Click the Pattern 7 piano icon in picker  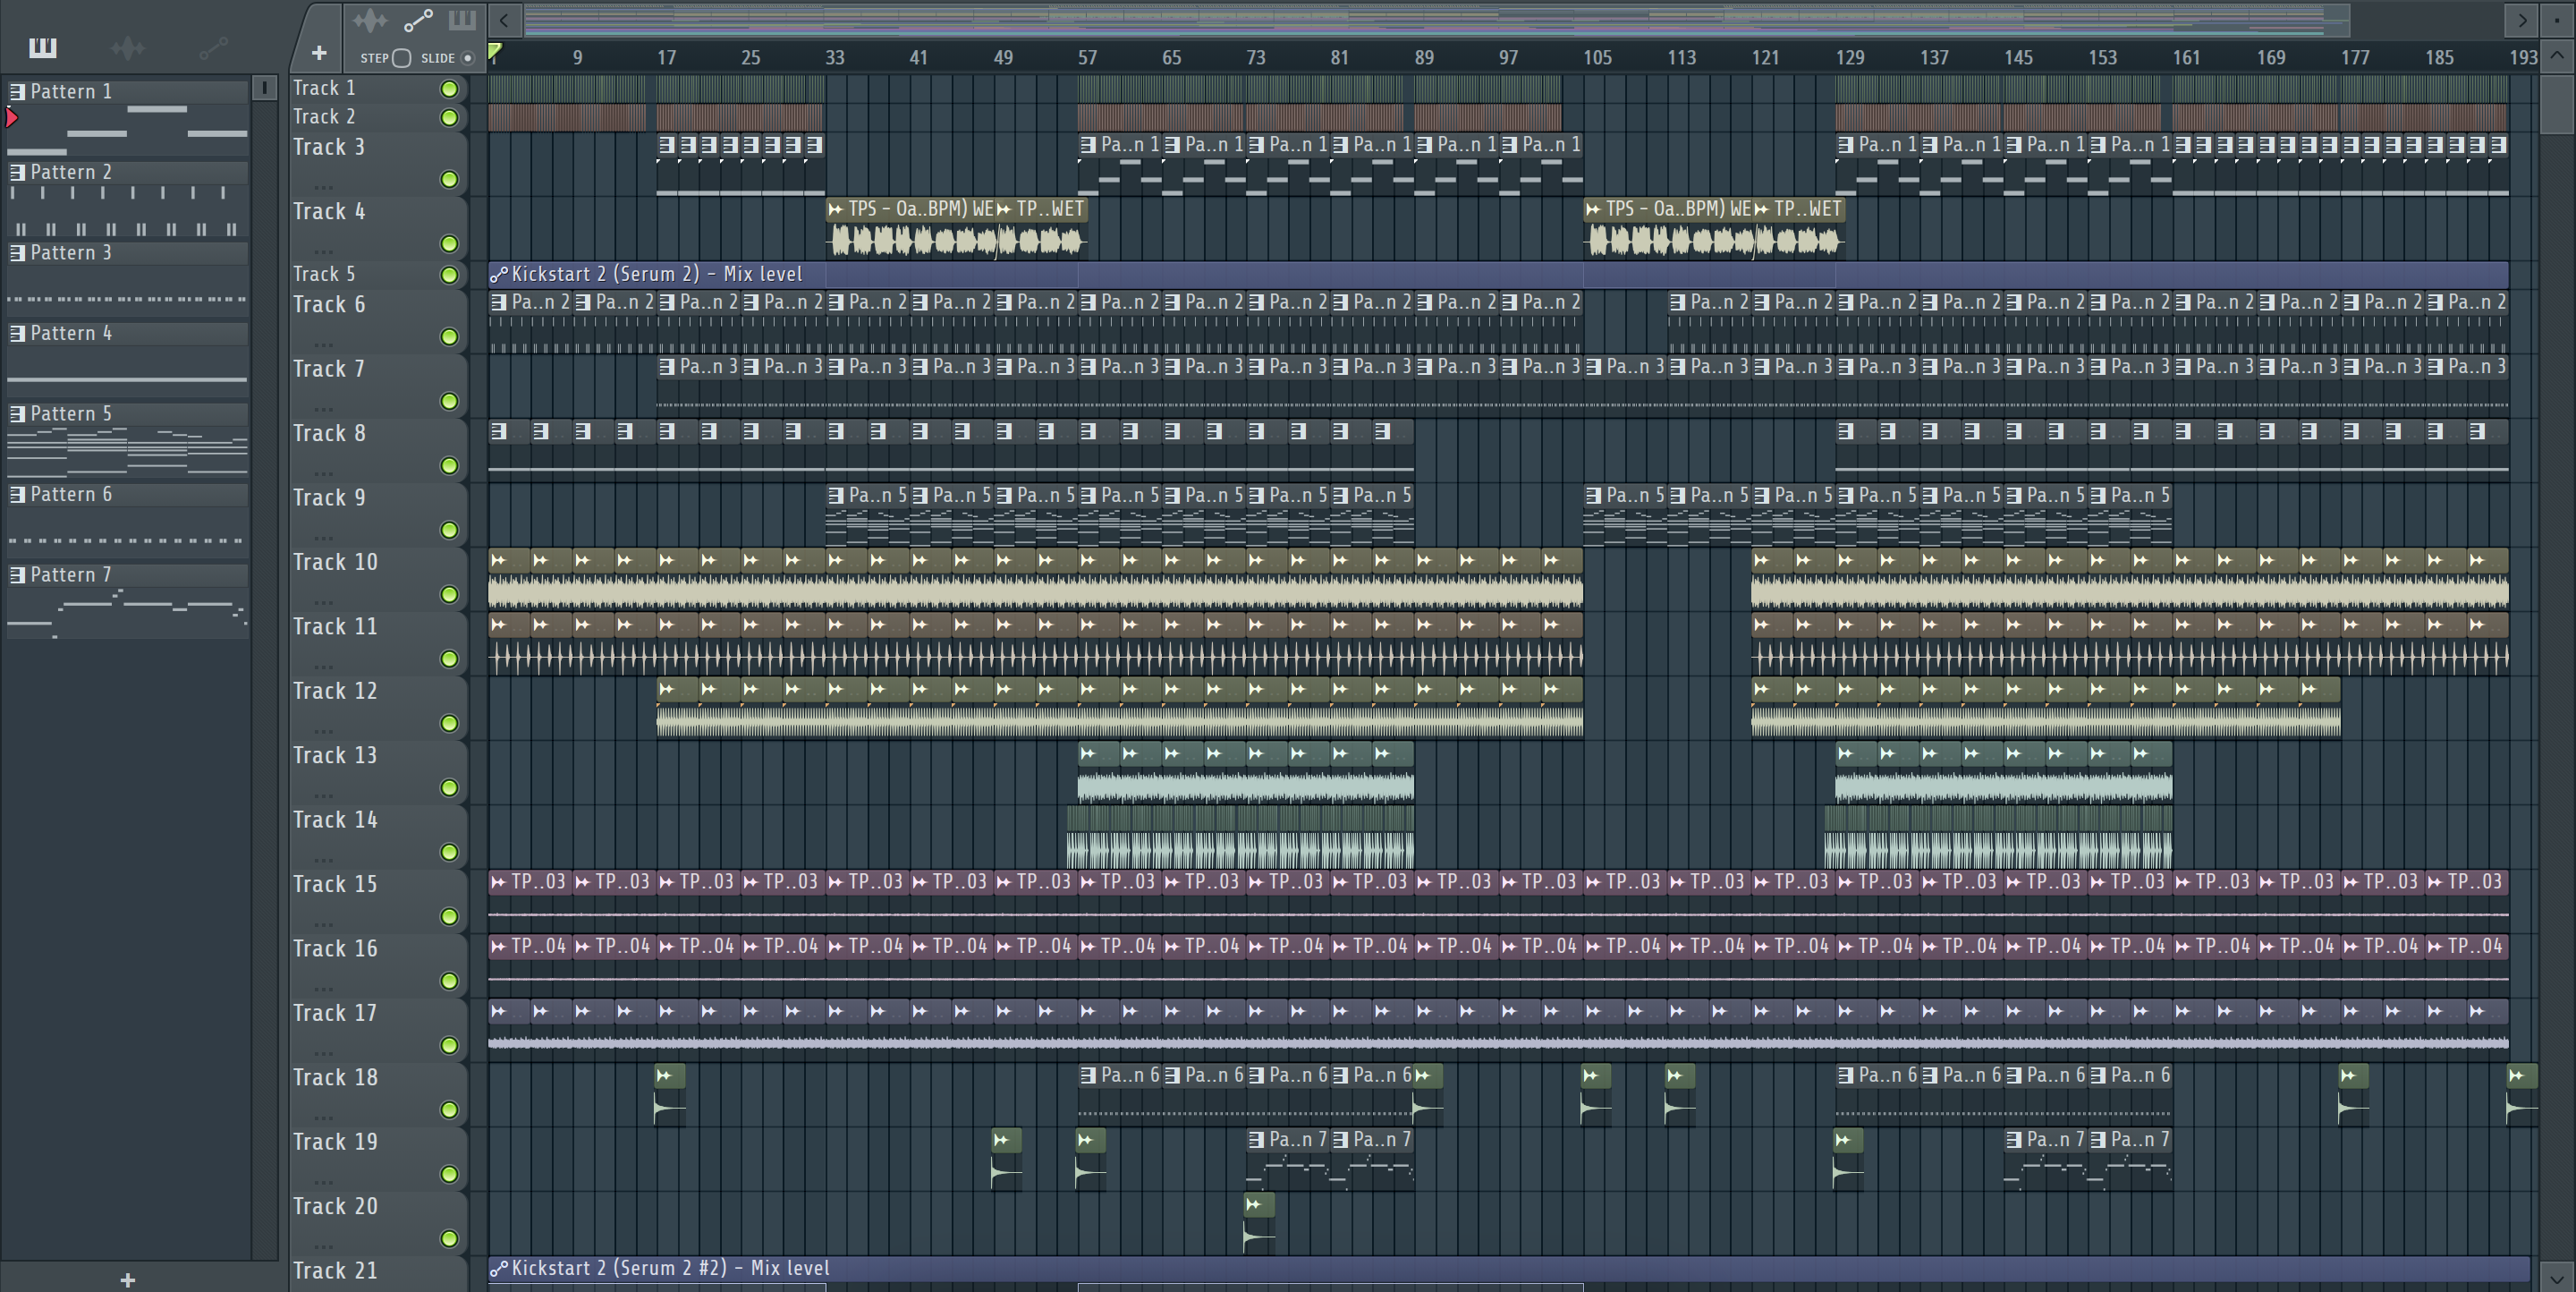(x=17, y=575)
